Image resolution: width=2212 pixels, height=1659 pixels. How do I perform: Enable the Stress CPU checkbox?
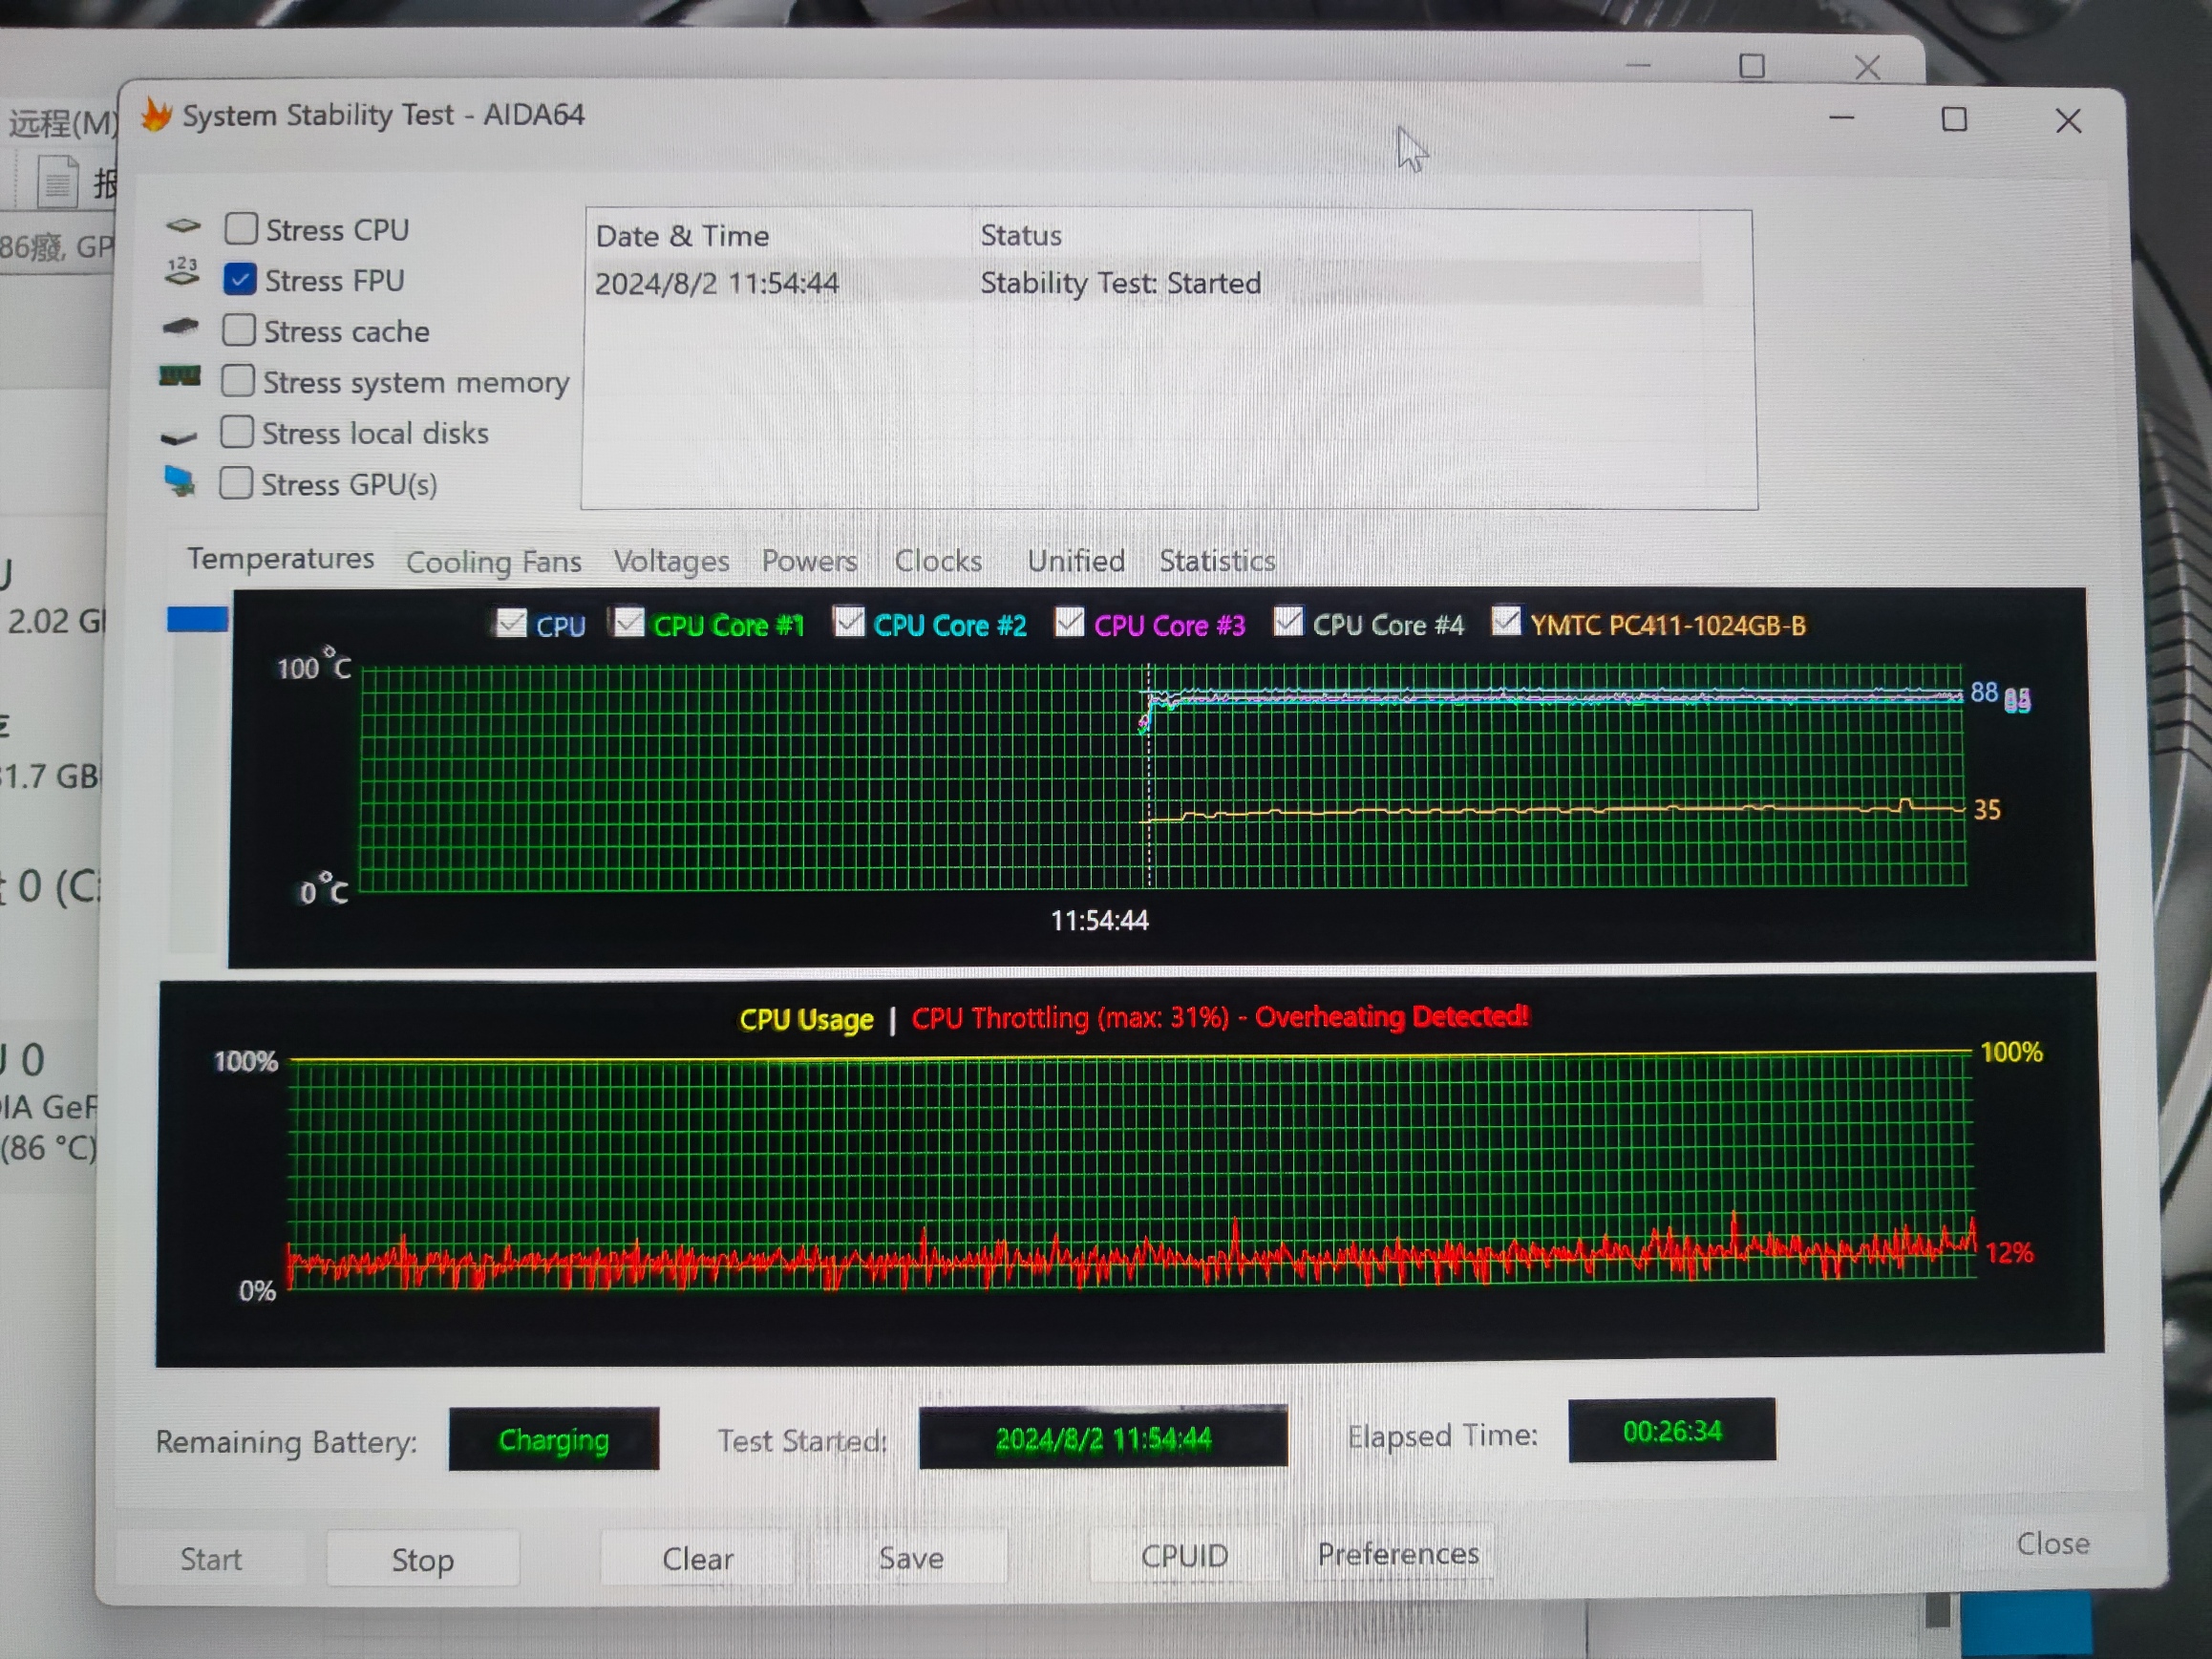tap(241, 228)
